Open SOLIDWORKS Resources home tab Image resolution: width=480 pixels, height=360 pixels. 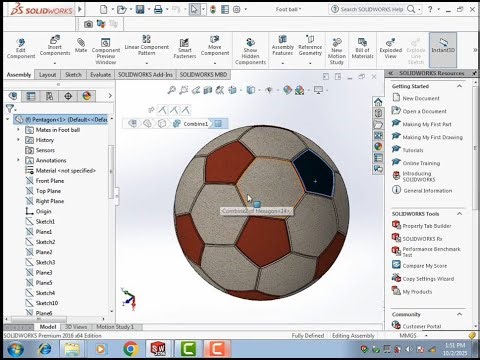378,102
